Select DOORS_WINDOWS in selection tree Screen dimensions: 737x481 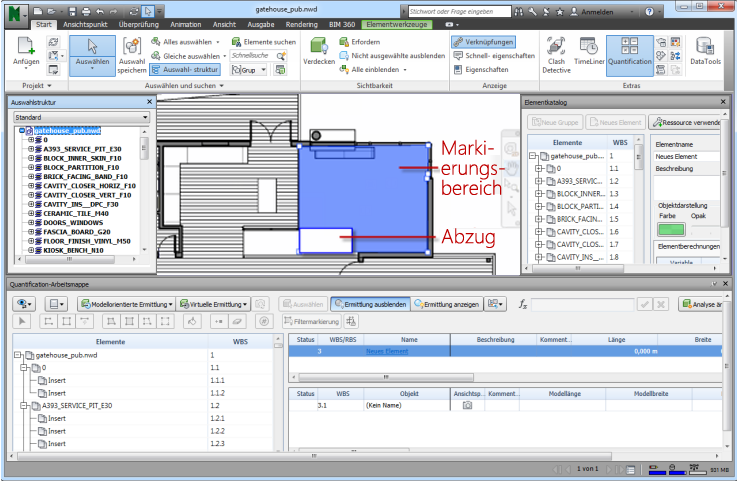pyautogui.click(x=73, y=223)
